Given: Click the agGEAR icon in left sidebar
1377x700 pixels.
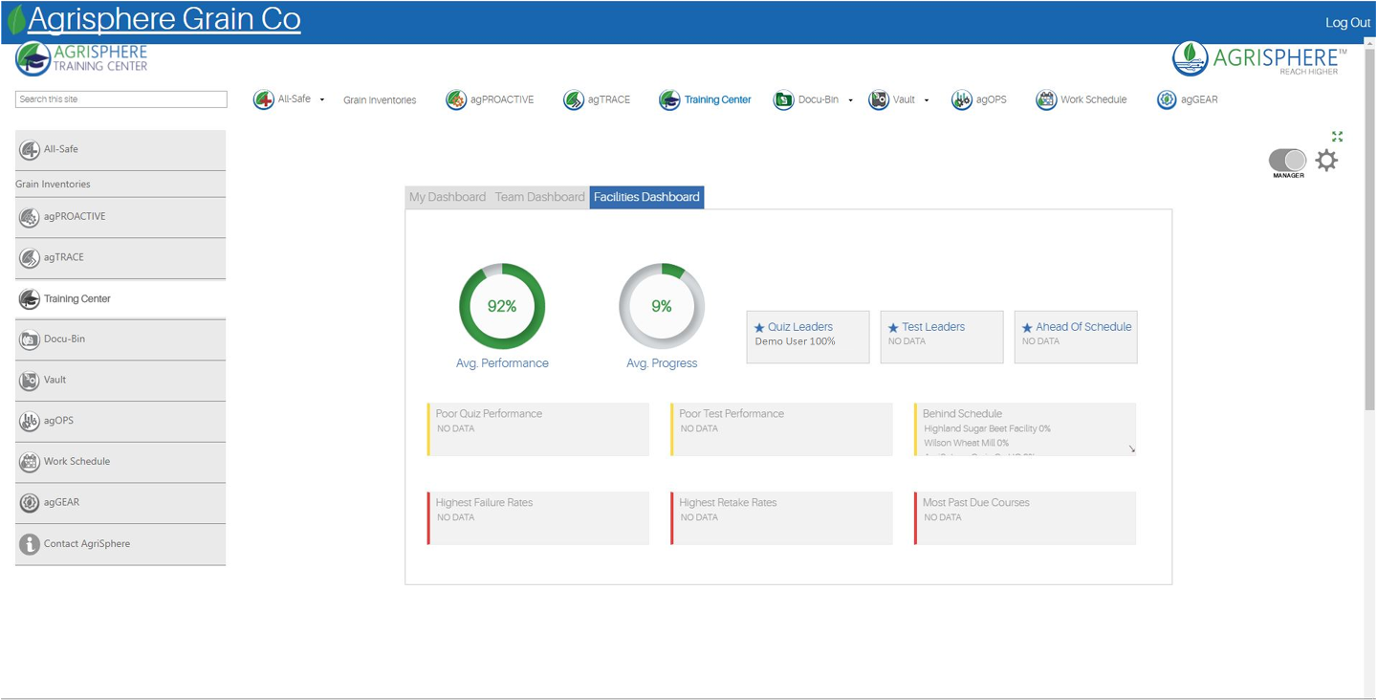Looking at the screenshot, I should click(30, 503).
